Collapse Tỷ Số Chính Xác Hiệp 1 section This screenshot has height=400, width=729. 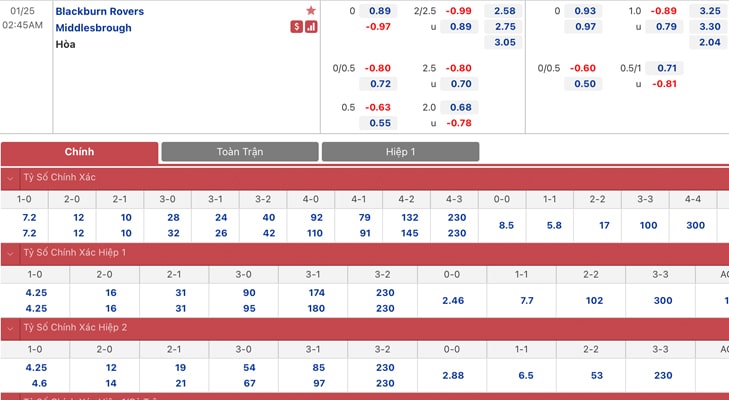click(x=10, y=253)
